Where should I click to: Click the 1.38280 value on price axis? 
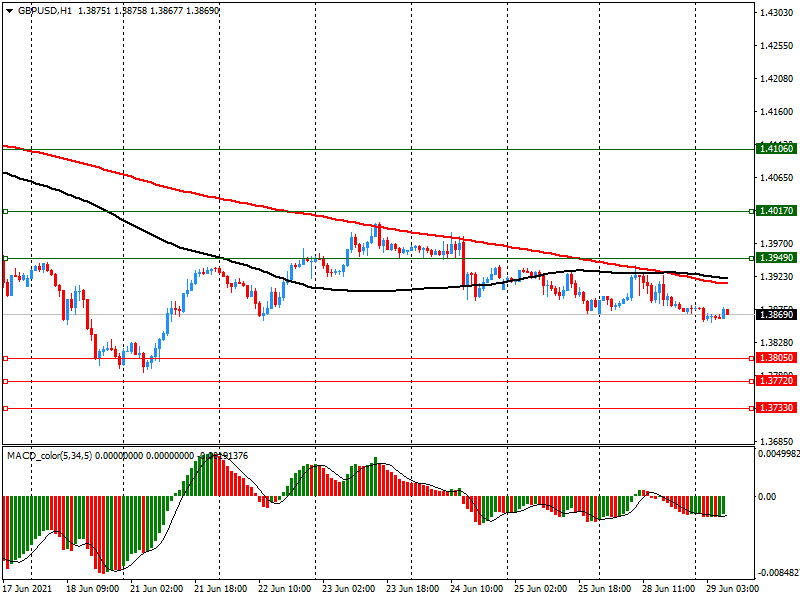tap(777, 342)
